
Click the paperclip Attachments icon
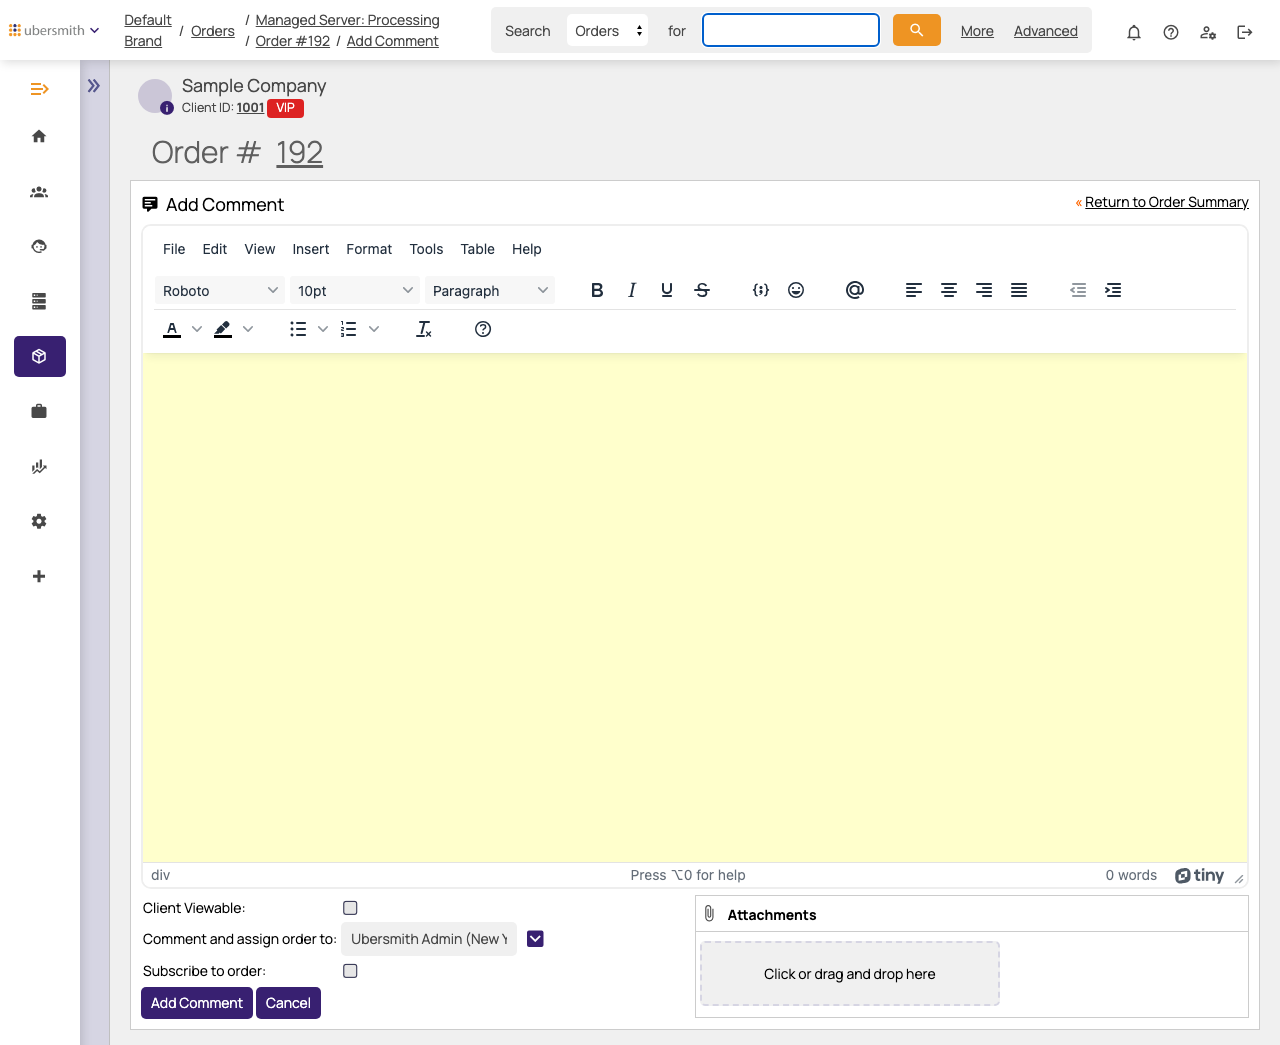709,913
